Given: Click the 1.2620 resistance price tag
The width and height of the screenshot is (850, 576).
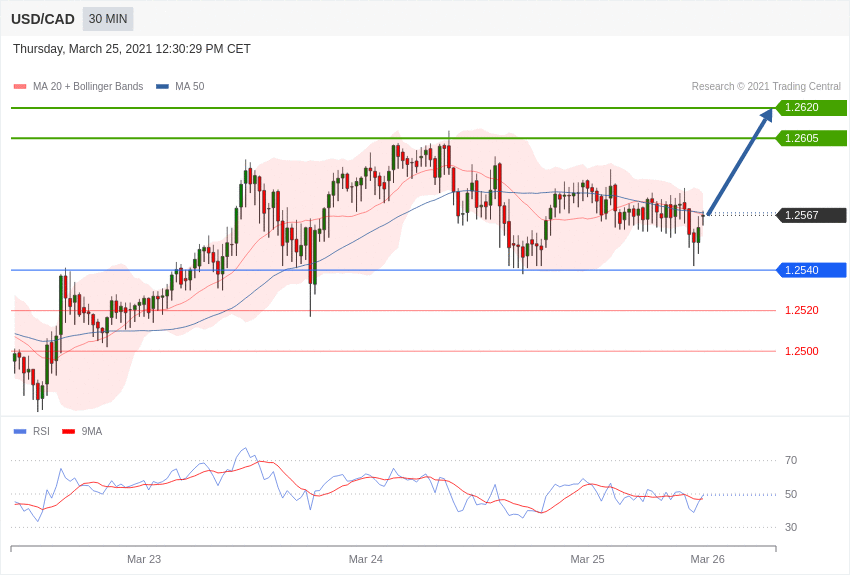Looking at the screenshot, I should (x=811, y=107).
